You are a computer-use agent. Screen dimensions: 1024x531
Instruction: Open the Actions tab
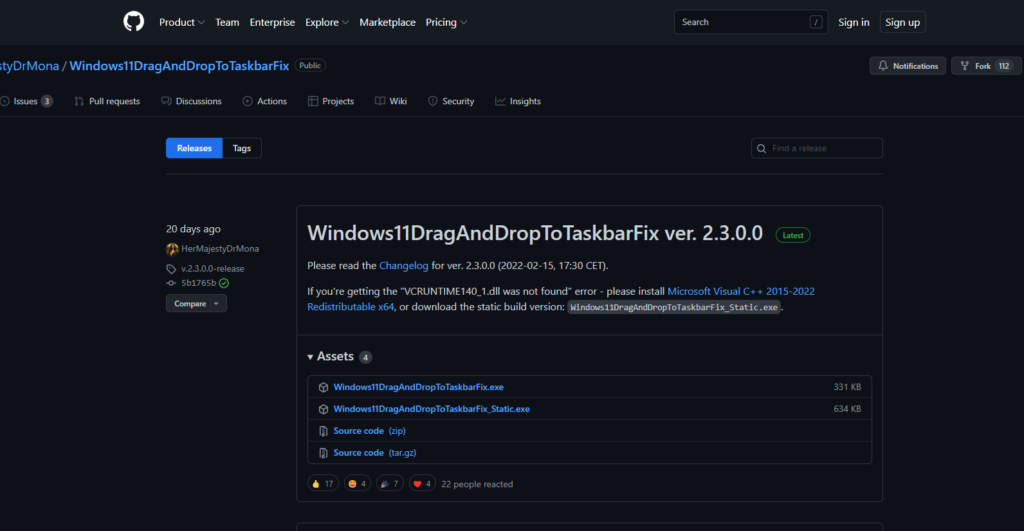[x=264, y=101]
